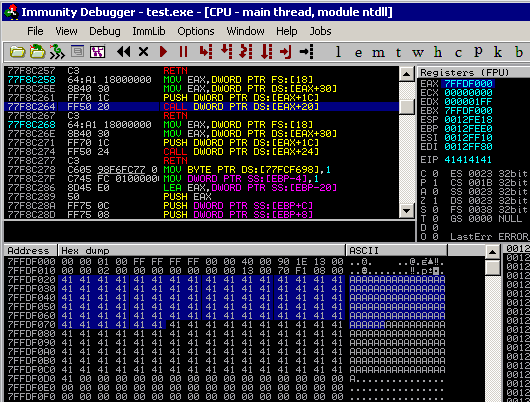Click the Registers (FPU) header bar

click(474, 72)
